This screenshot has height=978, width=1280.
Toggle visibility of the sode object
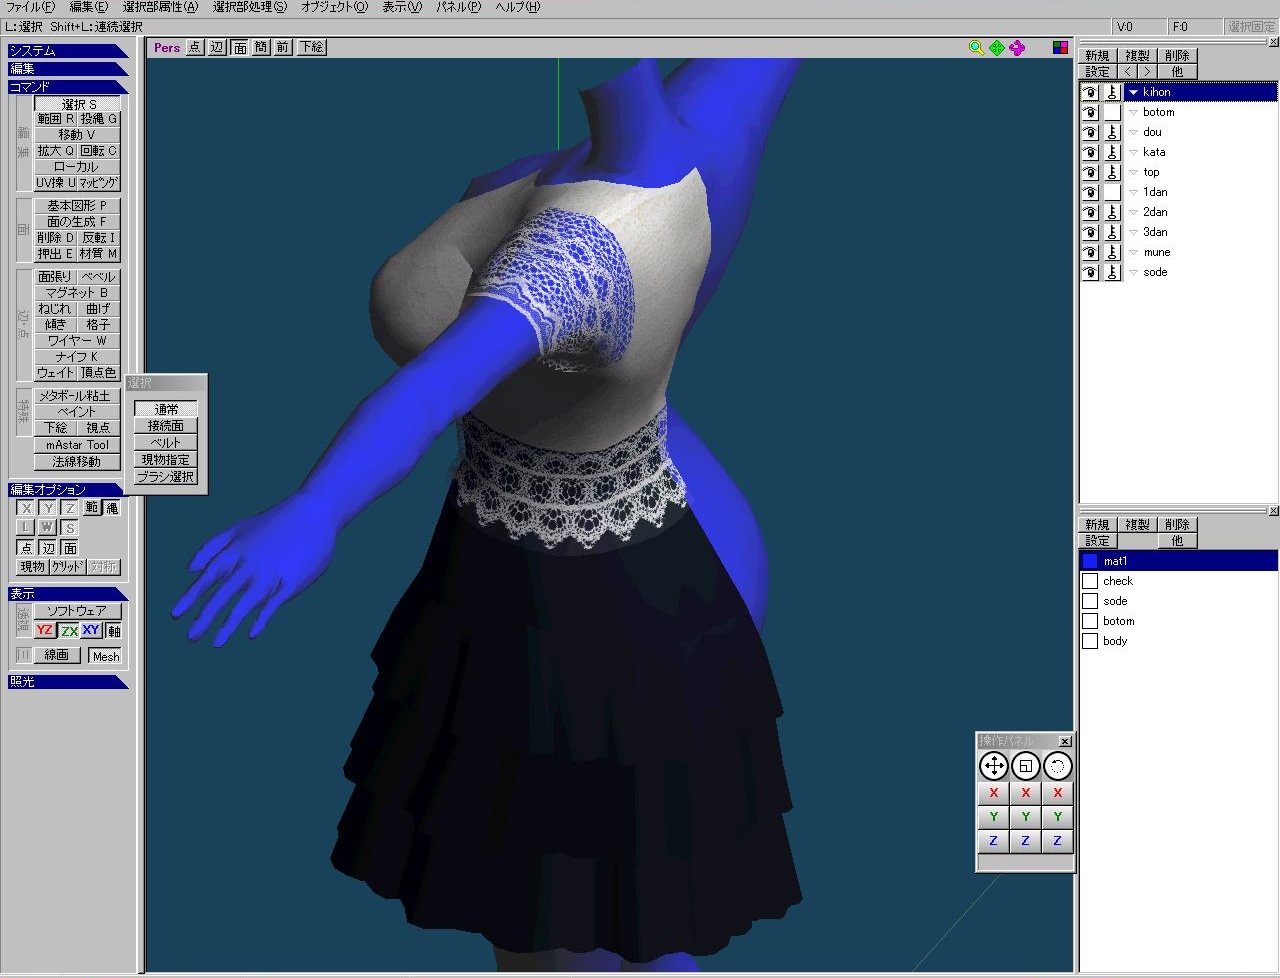click(x=1090, y=272)
